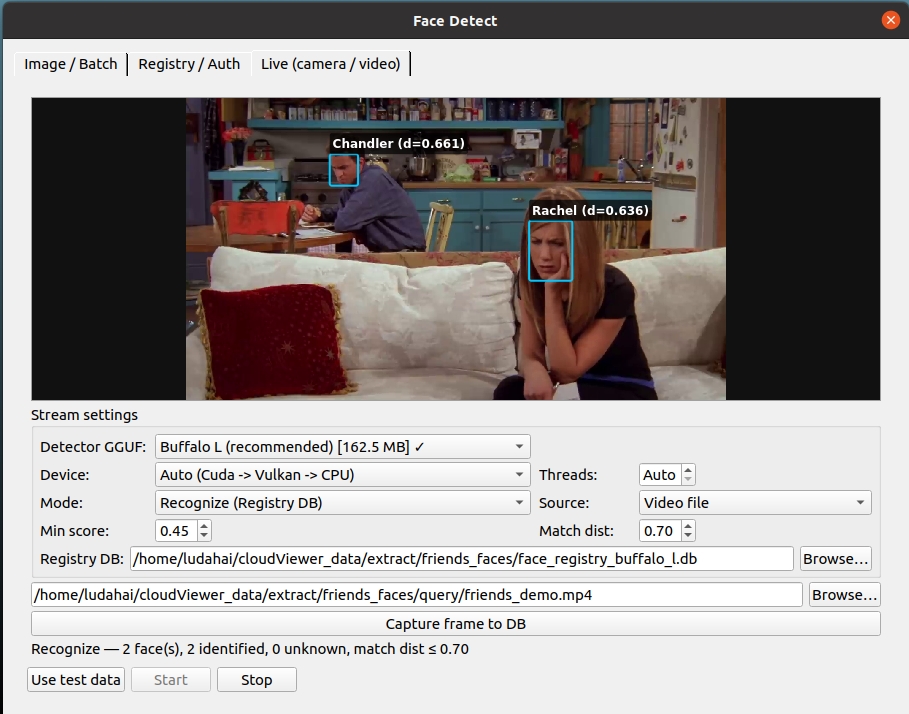Expand the Device combo box
This screenshot has width=909, height=714.
(x=343, y=475)
